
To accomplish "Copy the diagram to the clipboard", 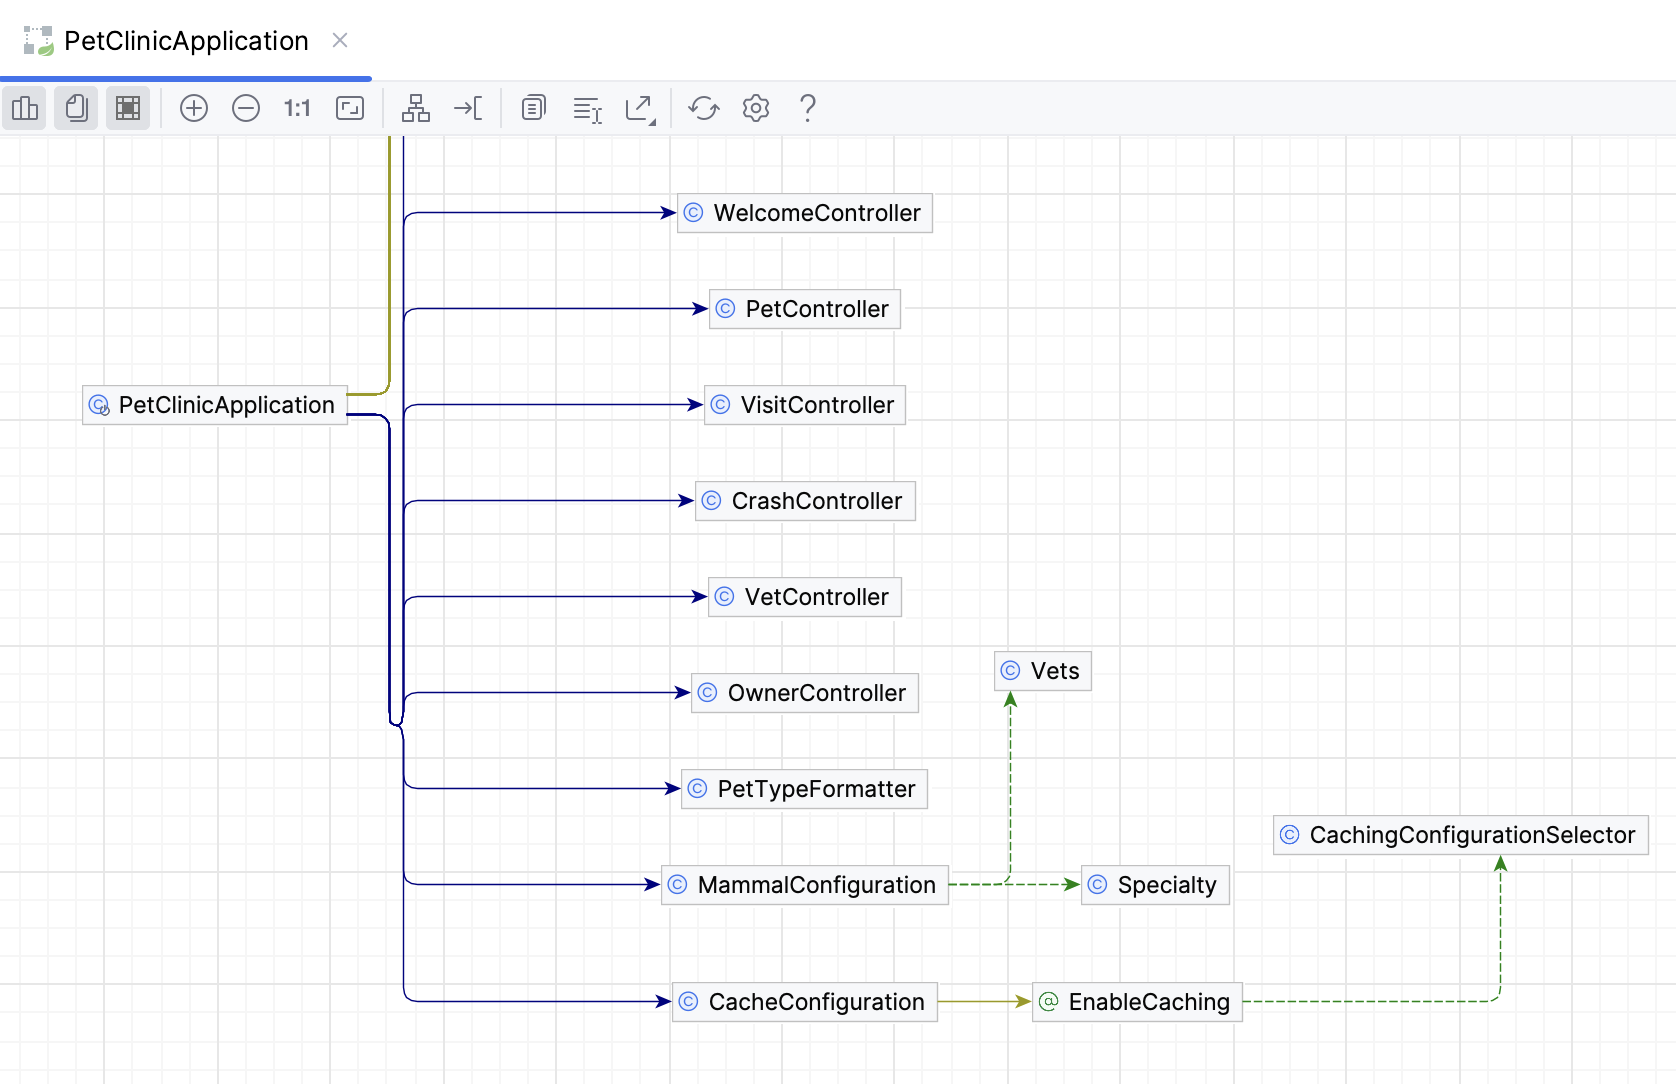I will click(x=534, y=108).
